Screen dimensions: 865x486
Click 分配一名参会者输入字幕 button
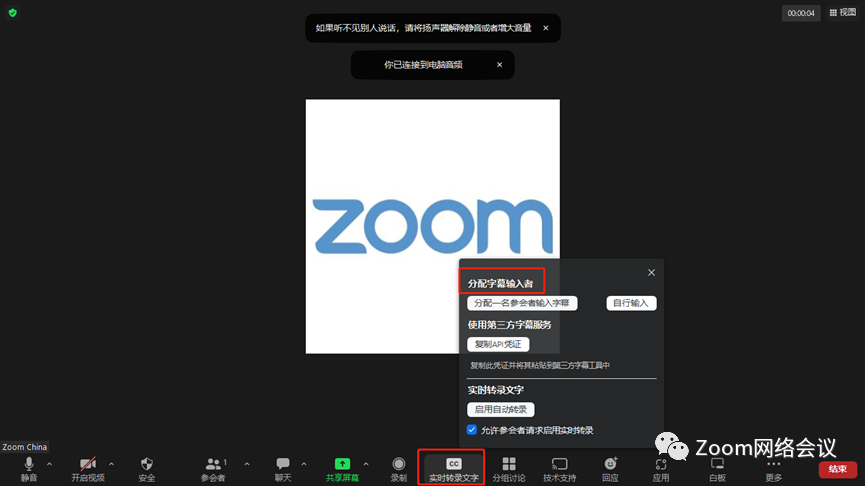522,303
